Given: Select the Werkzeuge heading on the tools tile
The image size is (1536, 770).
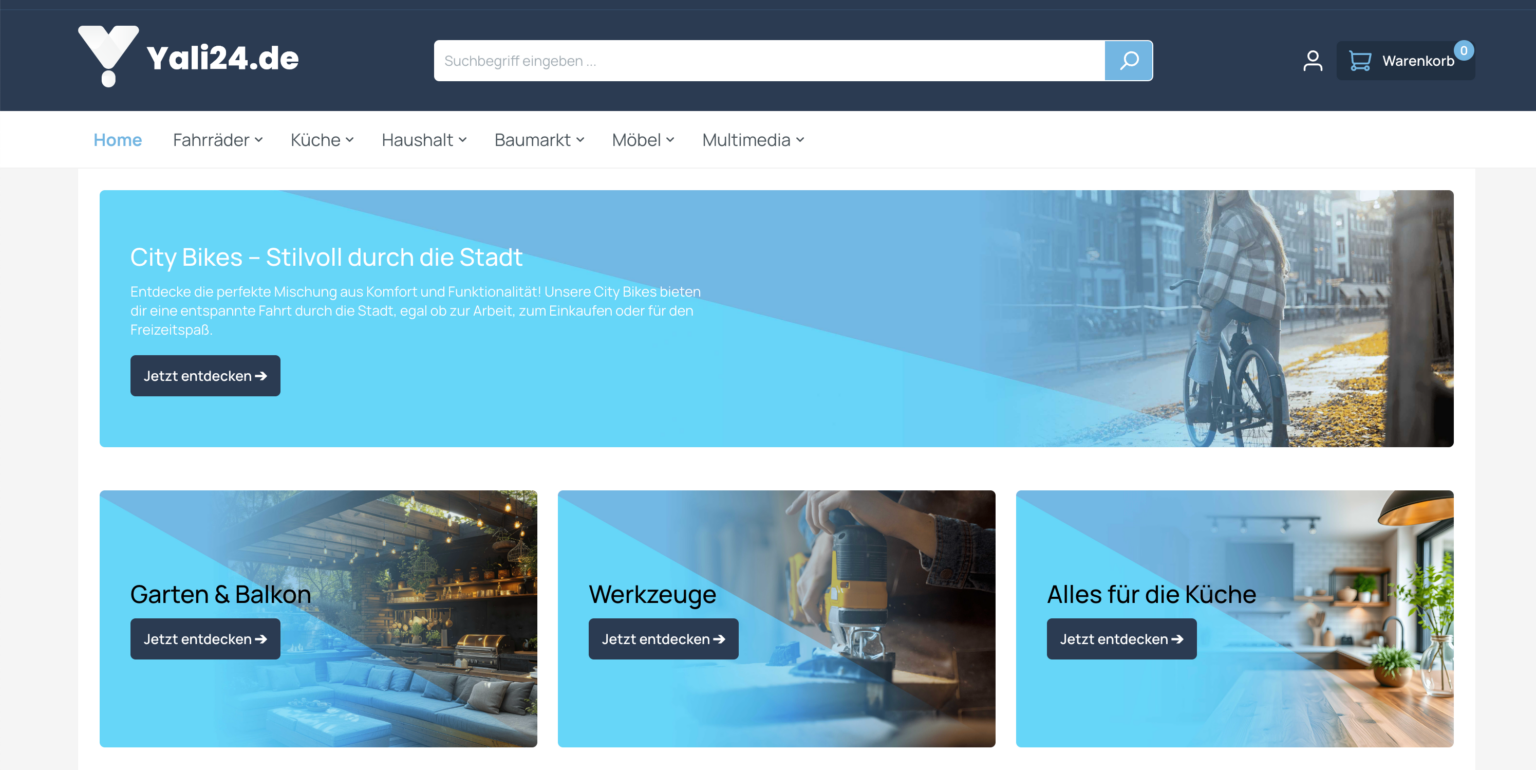Looking at the screenshot, I should click(x=652, y=594).
